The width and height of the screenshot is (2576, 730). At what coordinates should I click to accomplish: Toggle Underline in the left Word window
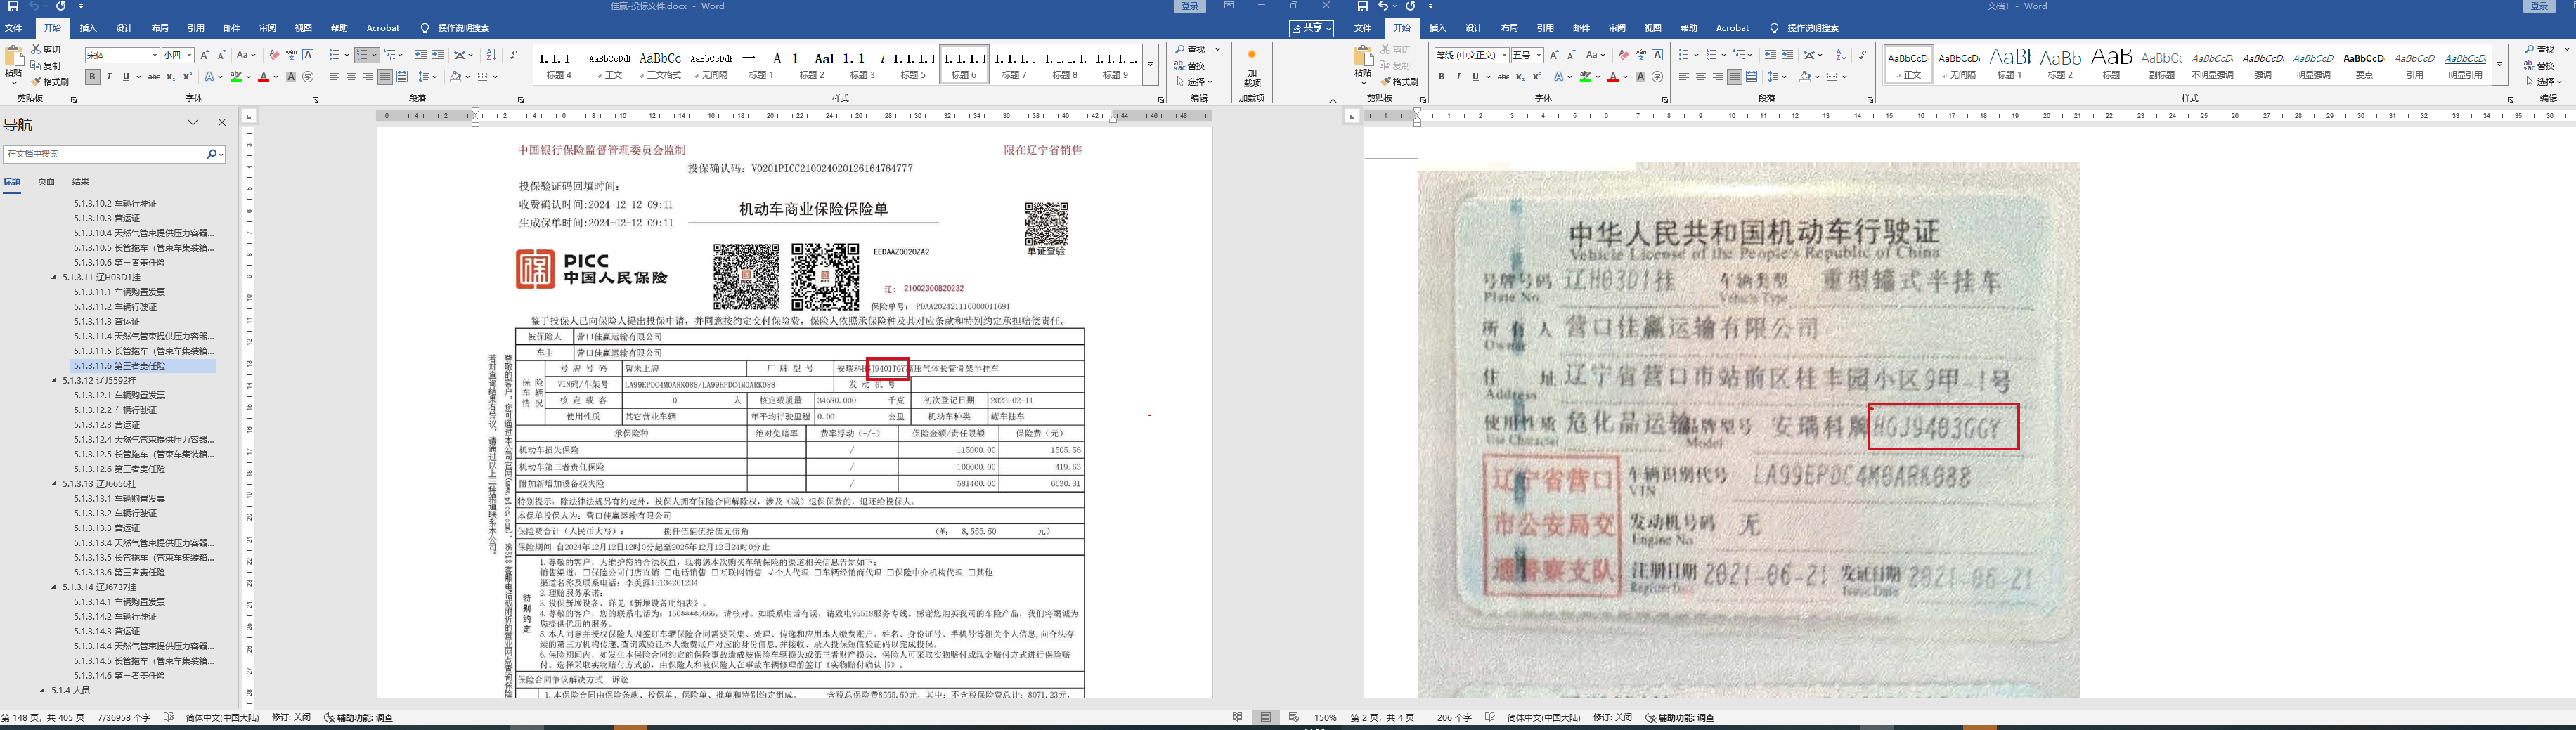[x=126, y=77]
